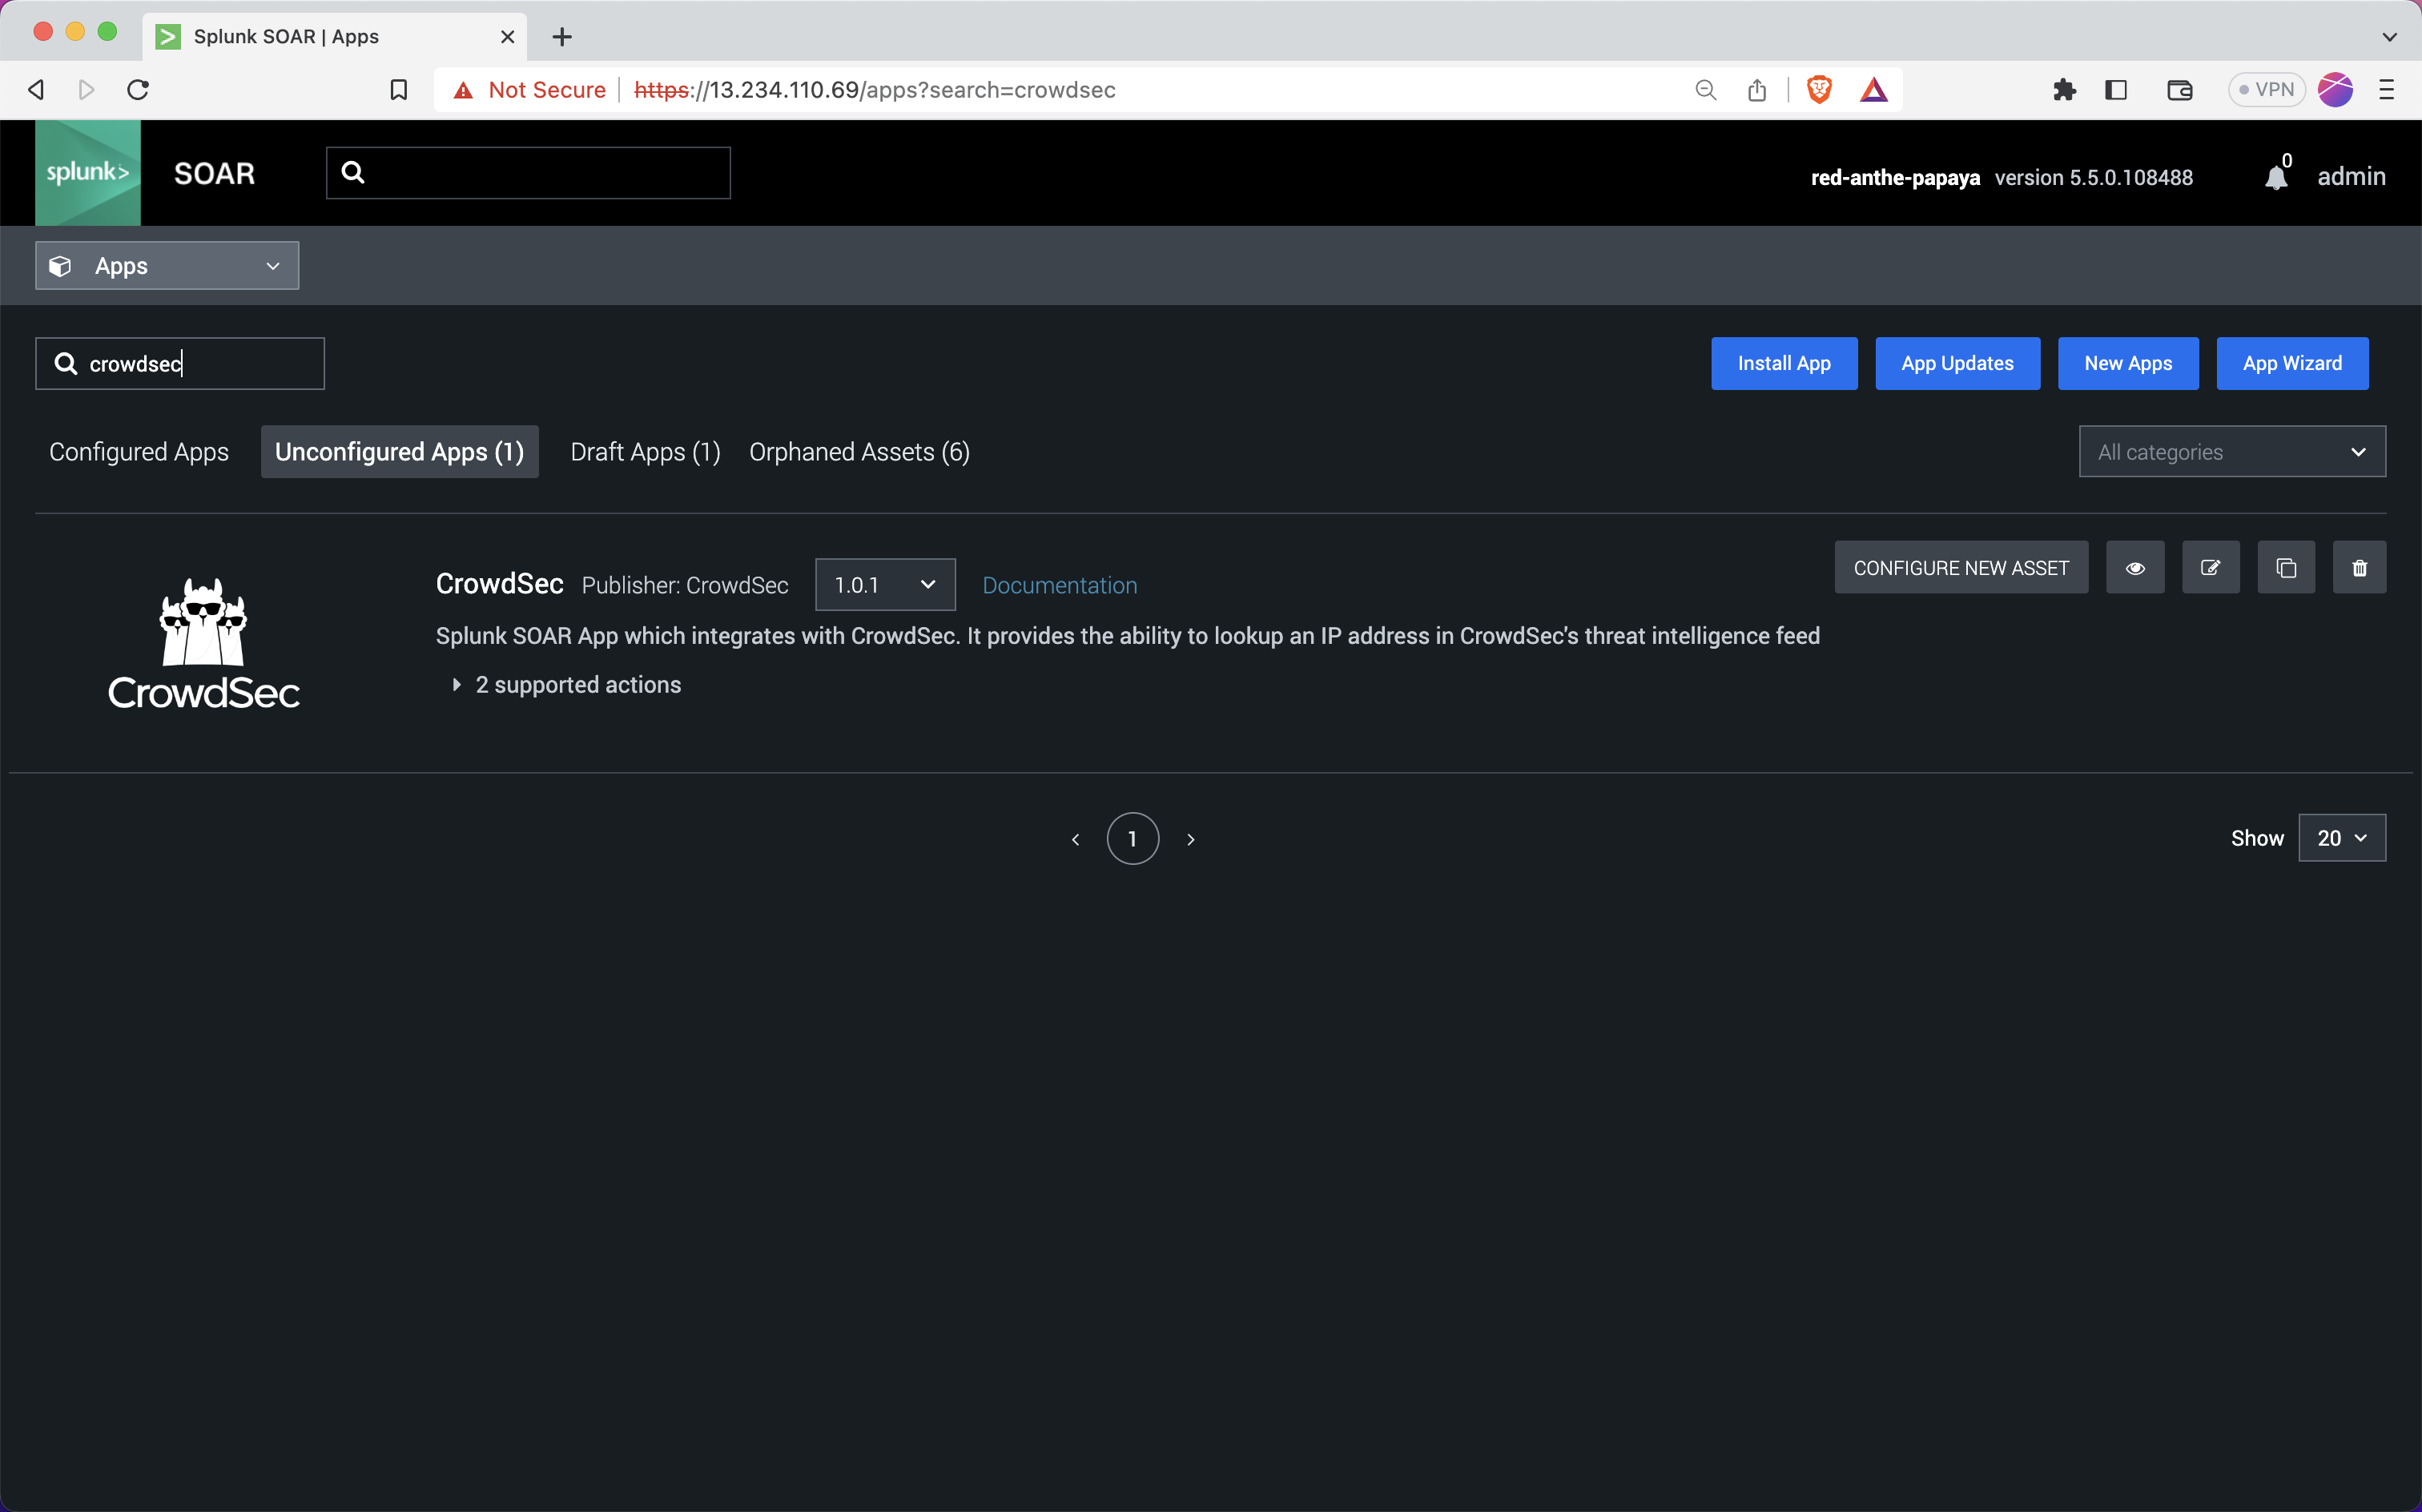Image resolution: width=2422 pixels, height=1512 pixels.
Task: Delete CrowdSec app with trash icon
Action: coord(2359,568)
